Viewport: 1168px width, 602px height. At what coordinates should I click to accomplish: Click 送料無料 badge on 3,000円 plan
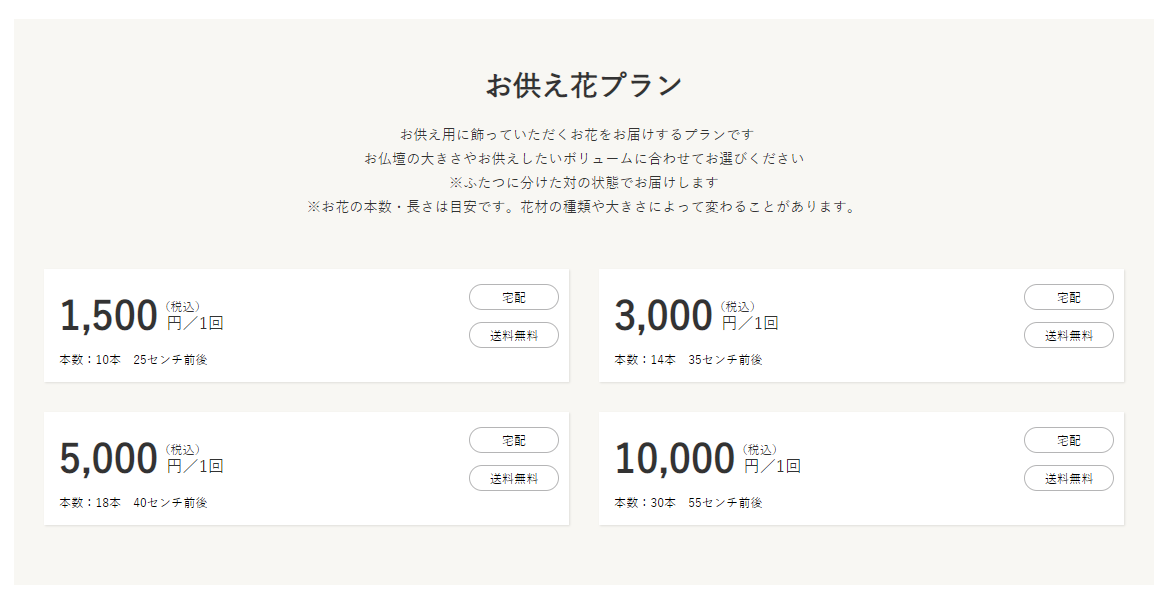(x=1069, y=335)
